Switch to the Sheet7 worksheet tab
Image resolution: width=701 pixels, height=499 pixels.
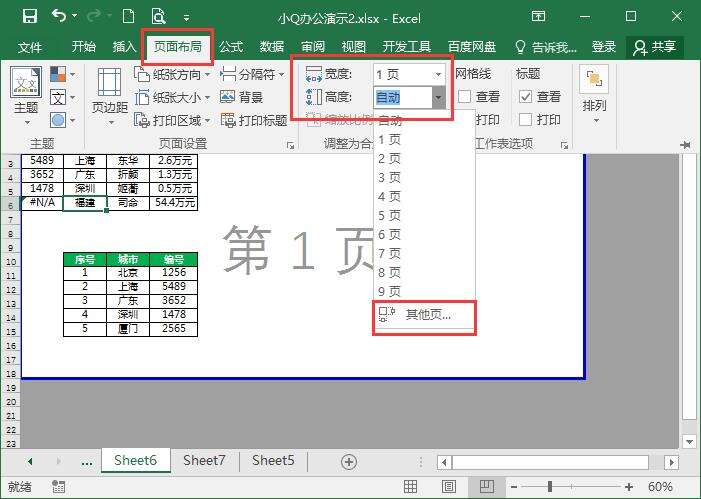[x=204, y=461]
